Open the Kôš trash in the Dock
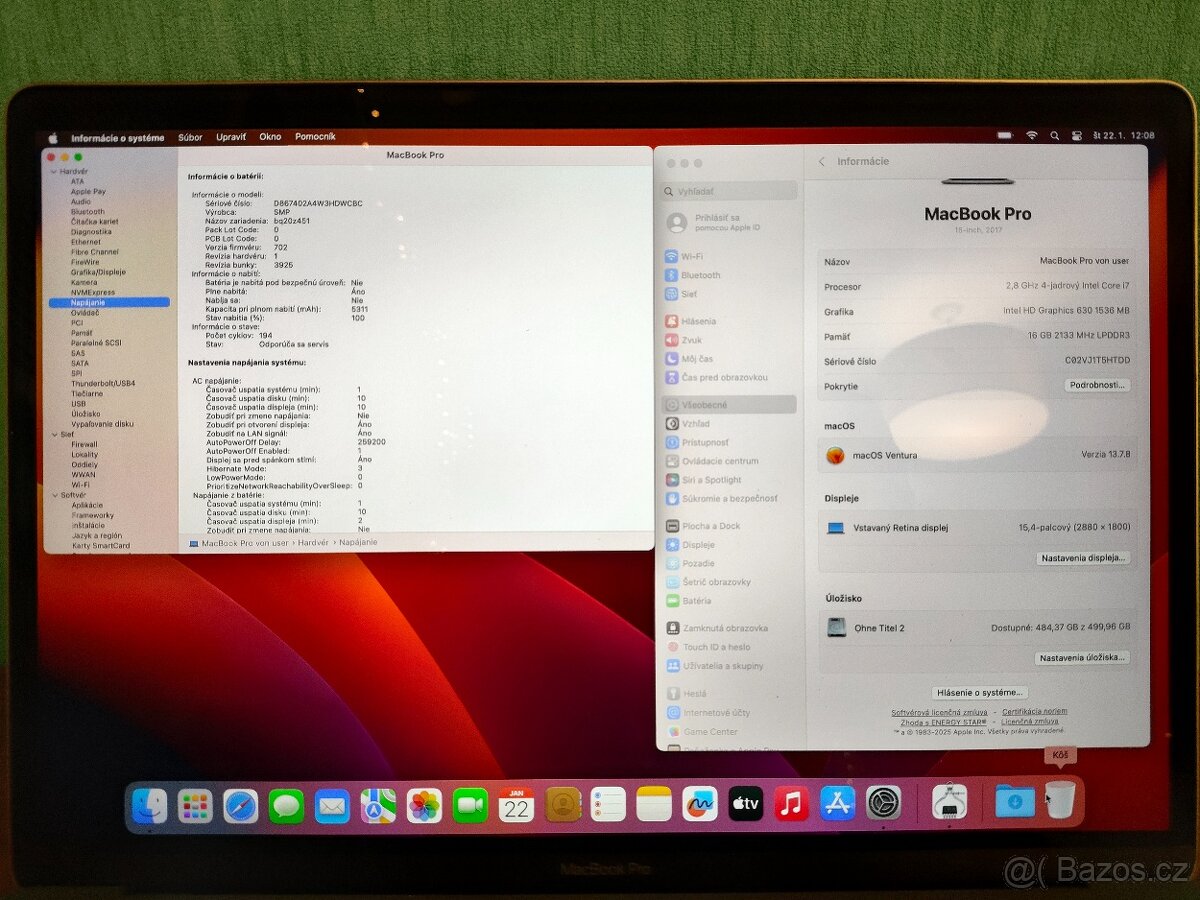The height and width of the screenshot is (900, 1200). pos(1059,800)
